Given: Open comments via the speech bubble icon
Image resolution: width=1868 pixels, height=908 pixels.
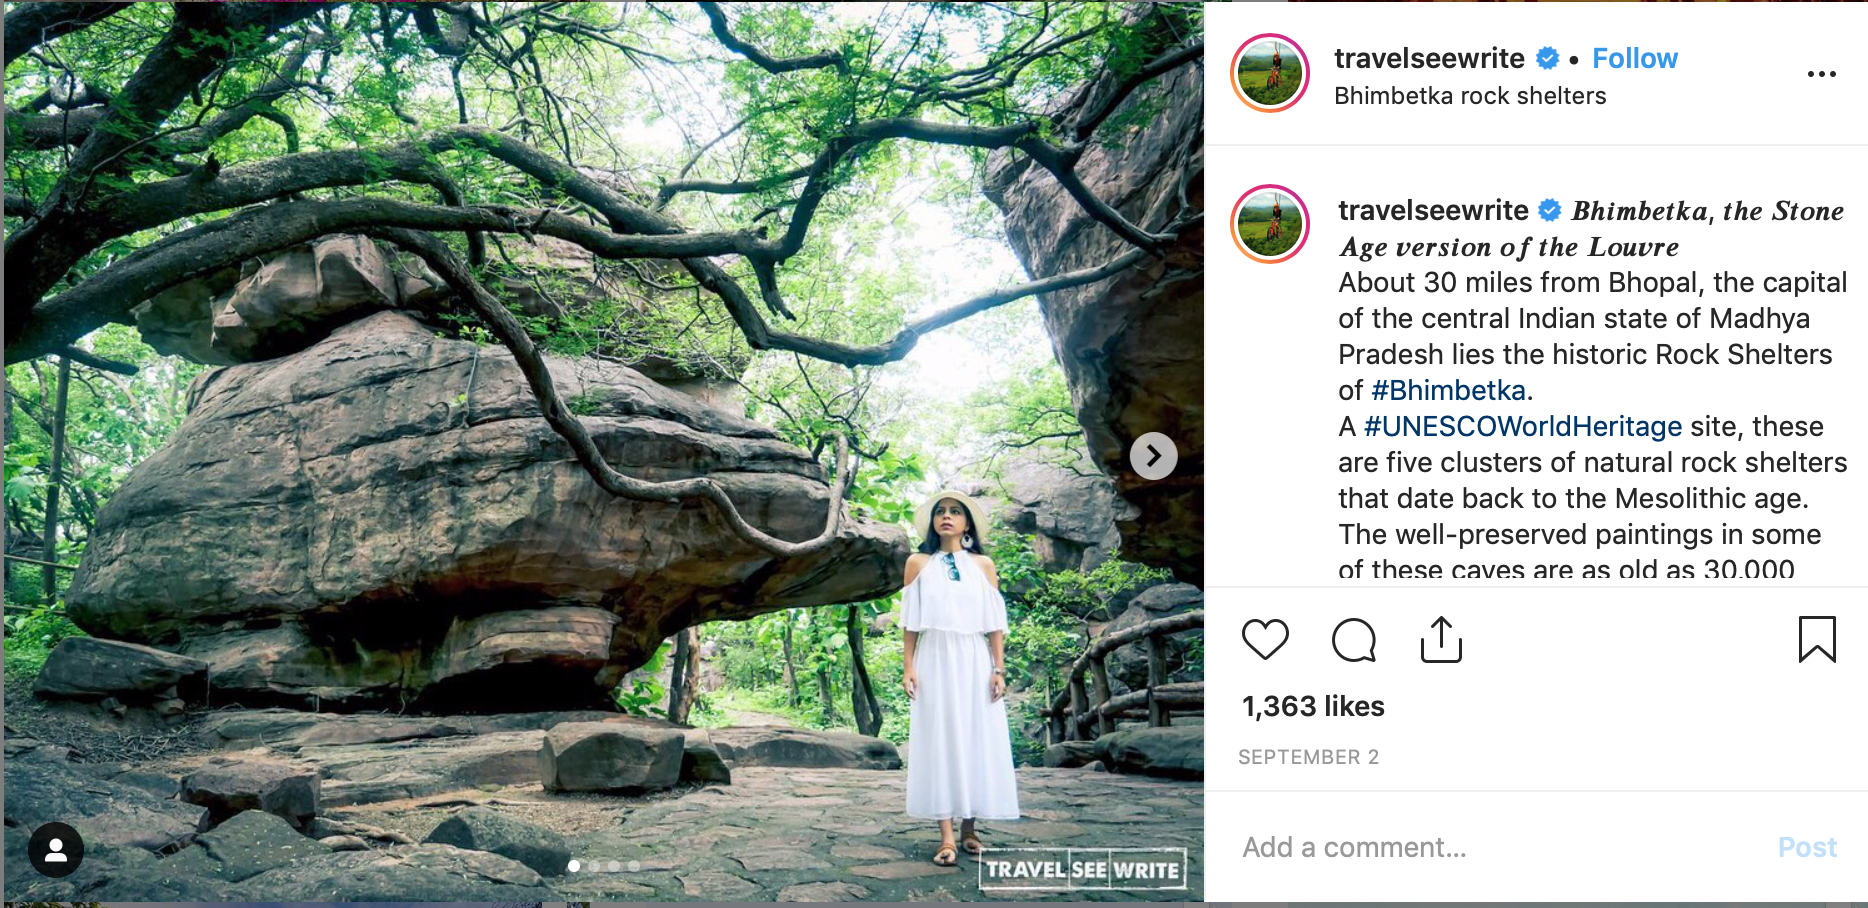Looking at the screenshot, I should tap(1354, 640).
